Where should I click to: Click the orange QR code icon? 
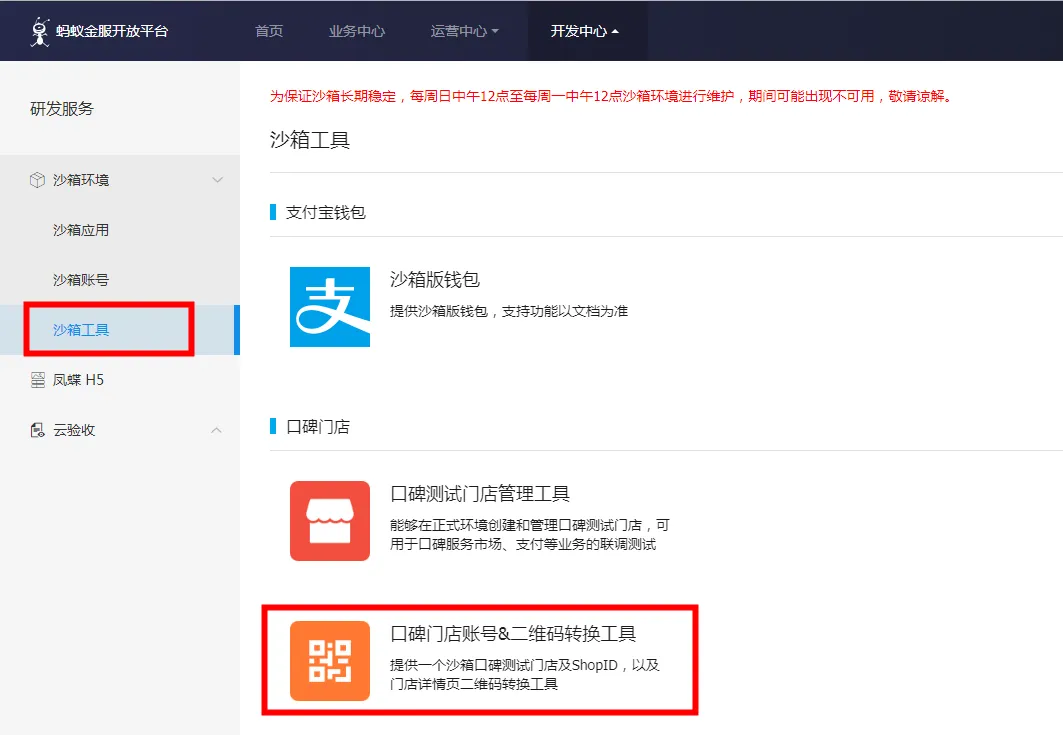[x=330, y=660]
